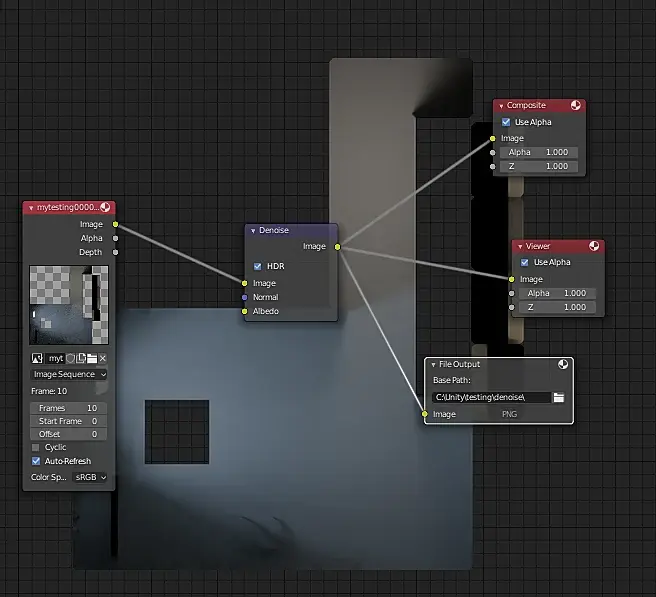656x597 pixels.
Task: Unlink image with the X icon
Action: pos(102,359)
